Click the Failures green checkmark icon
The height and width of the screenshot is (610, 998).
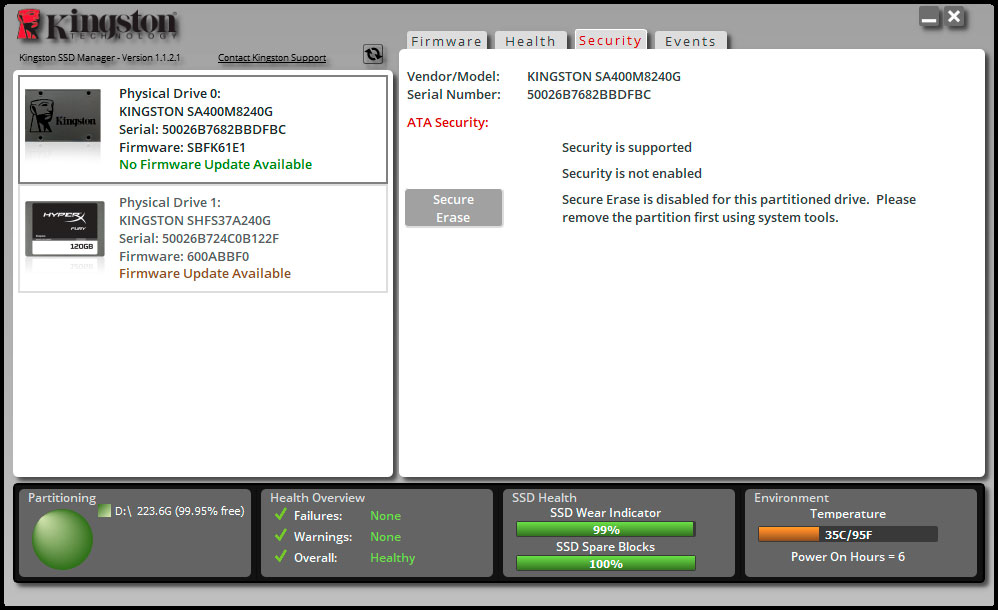pos(280,514)
